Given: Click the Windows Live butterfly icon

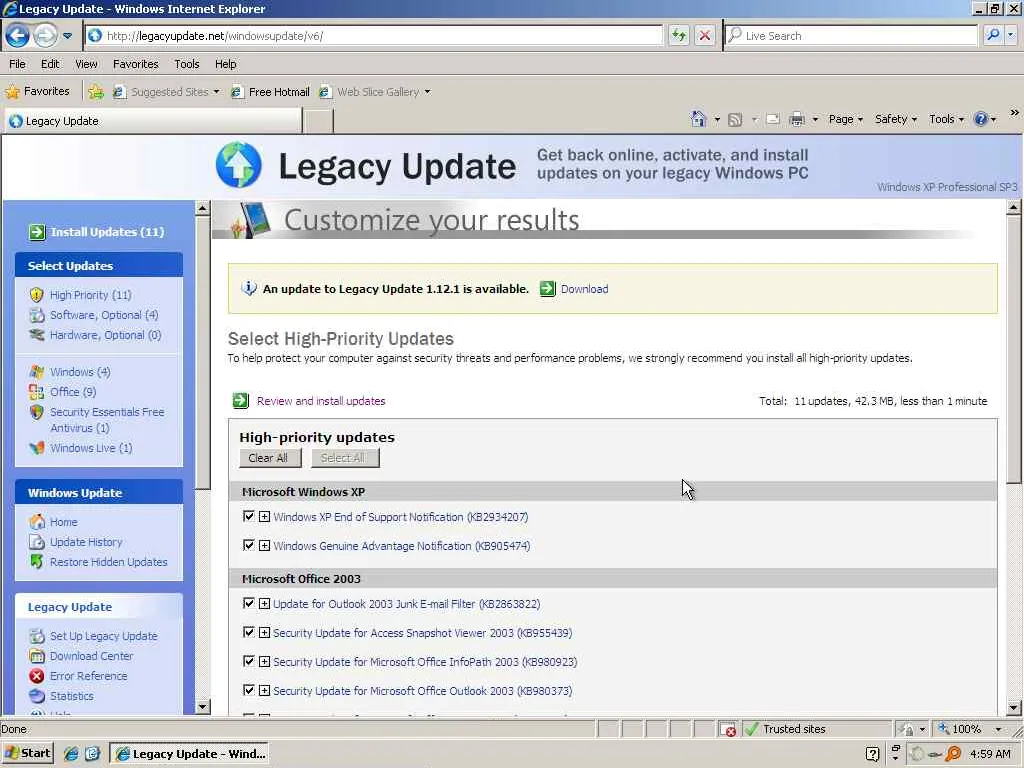Looking at the screenshot, I should pyautogui.click(x=37, y=448).
